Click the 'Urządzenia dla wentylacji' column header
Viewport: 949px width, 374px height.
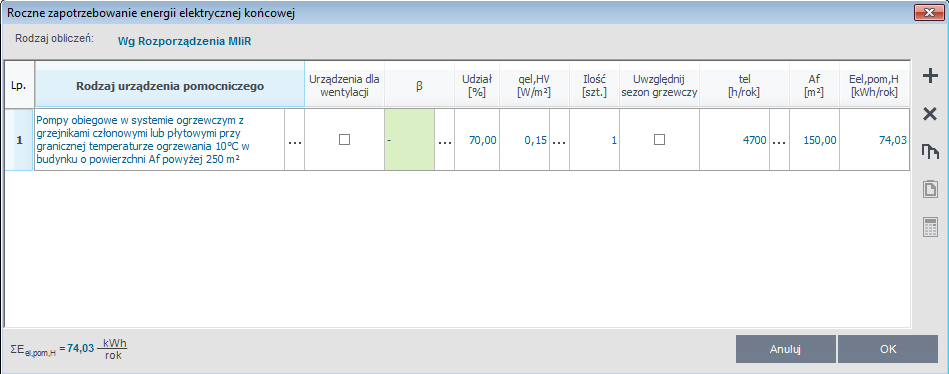tap(344, 85)
